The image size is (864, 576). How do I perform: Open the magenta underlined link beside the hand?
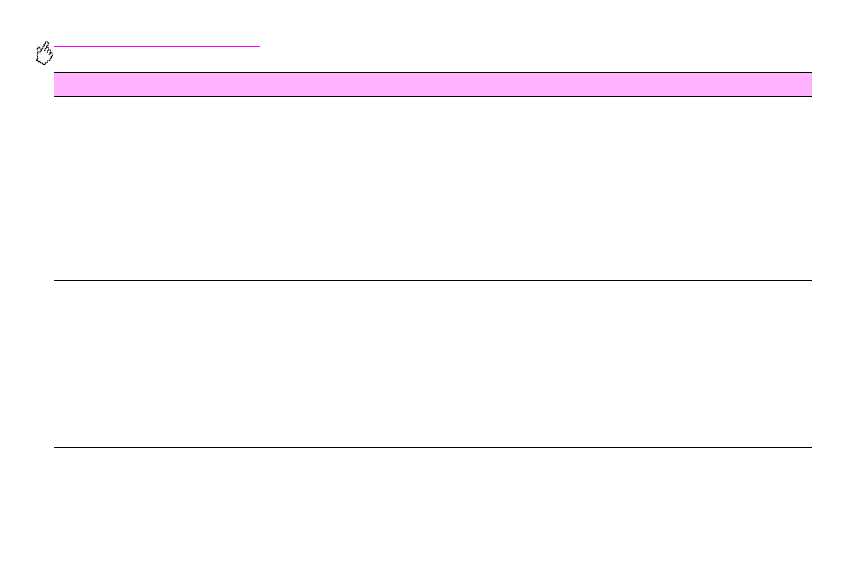coord(157,46)
